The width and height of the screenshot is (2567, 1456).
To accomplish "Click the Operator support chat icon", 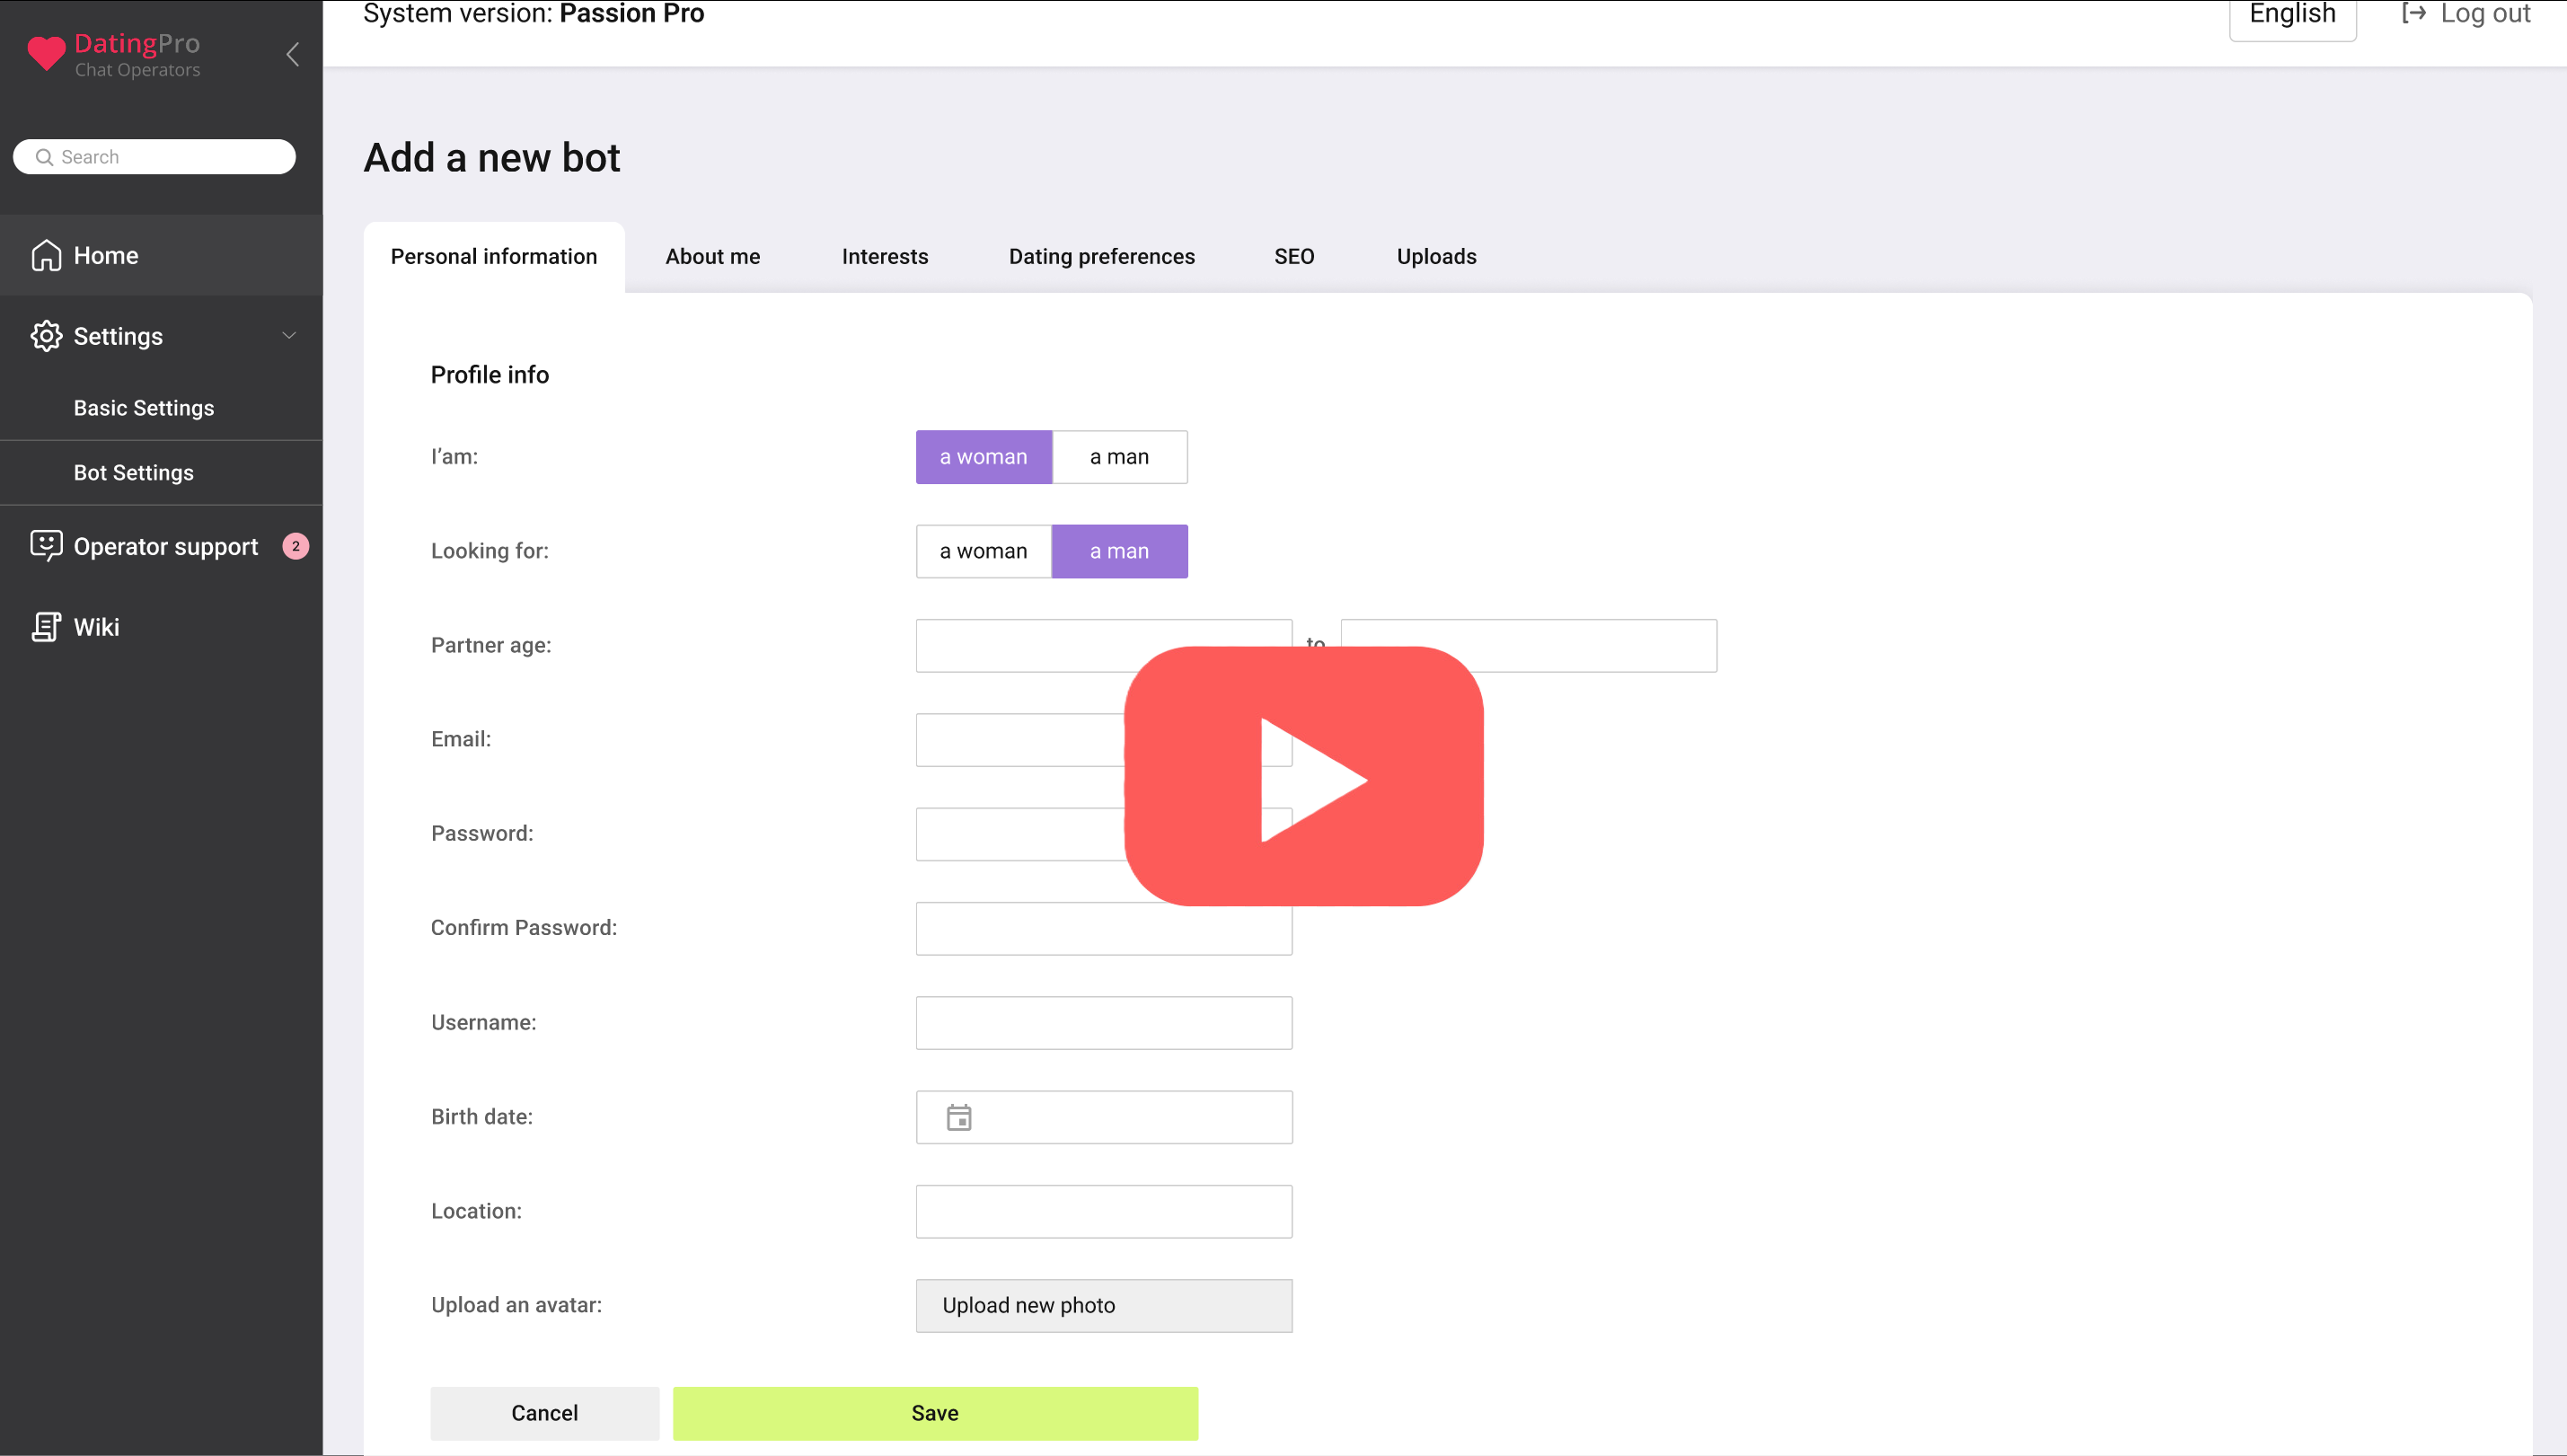I will tap(46, 546).
